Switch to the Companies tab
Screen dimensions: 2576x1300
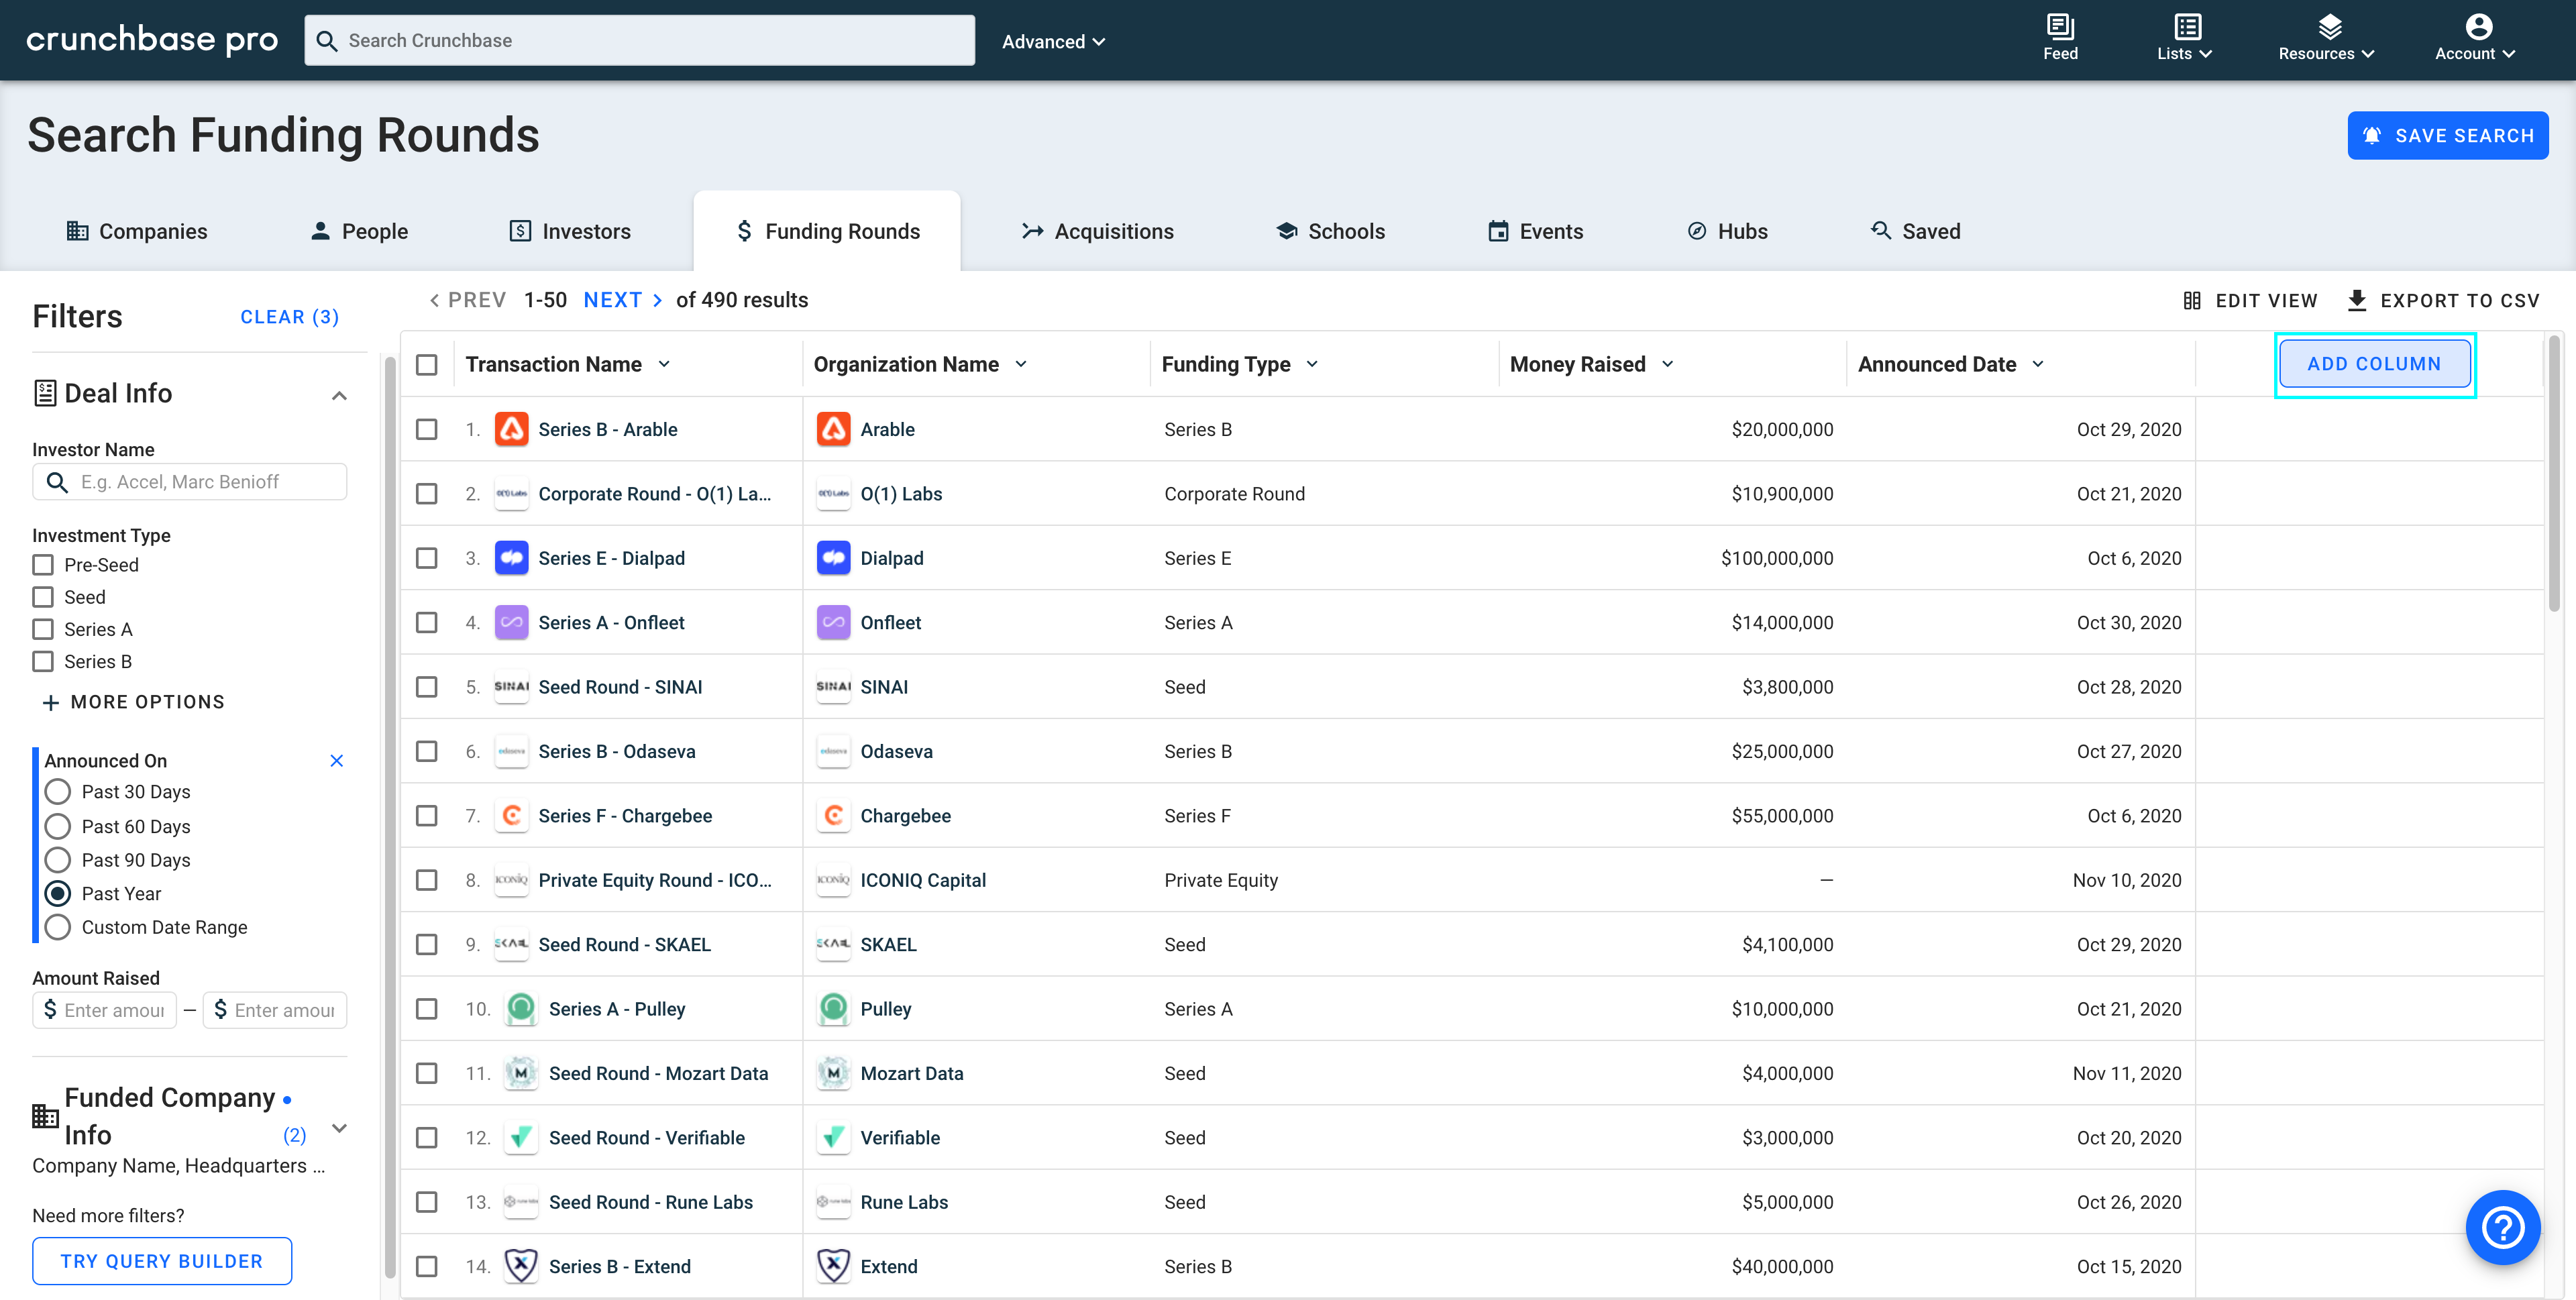(152, 231)
